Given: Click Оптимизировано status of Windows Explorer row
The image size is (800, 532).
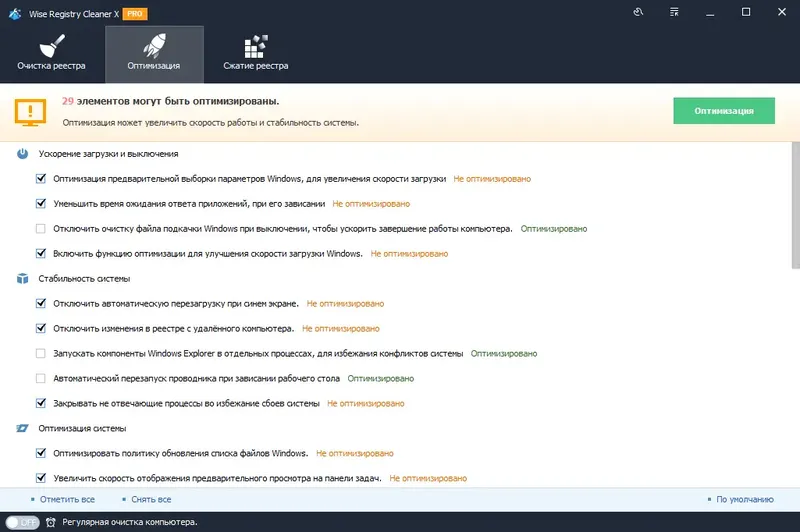Looking at the screenshot, I should click(504, 353).
